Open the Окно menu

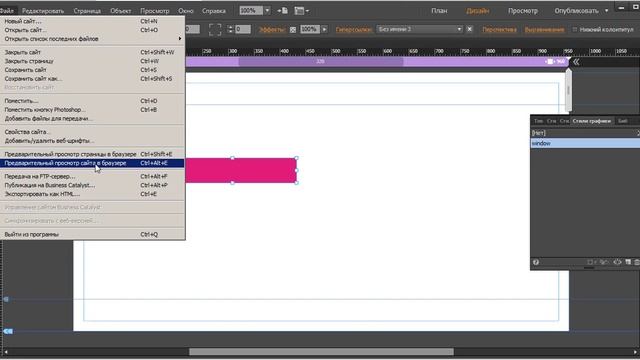pyautogui.click(x=185, y=11)
